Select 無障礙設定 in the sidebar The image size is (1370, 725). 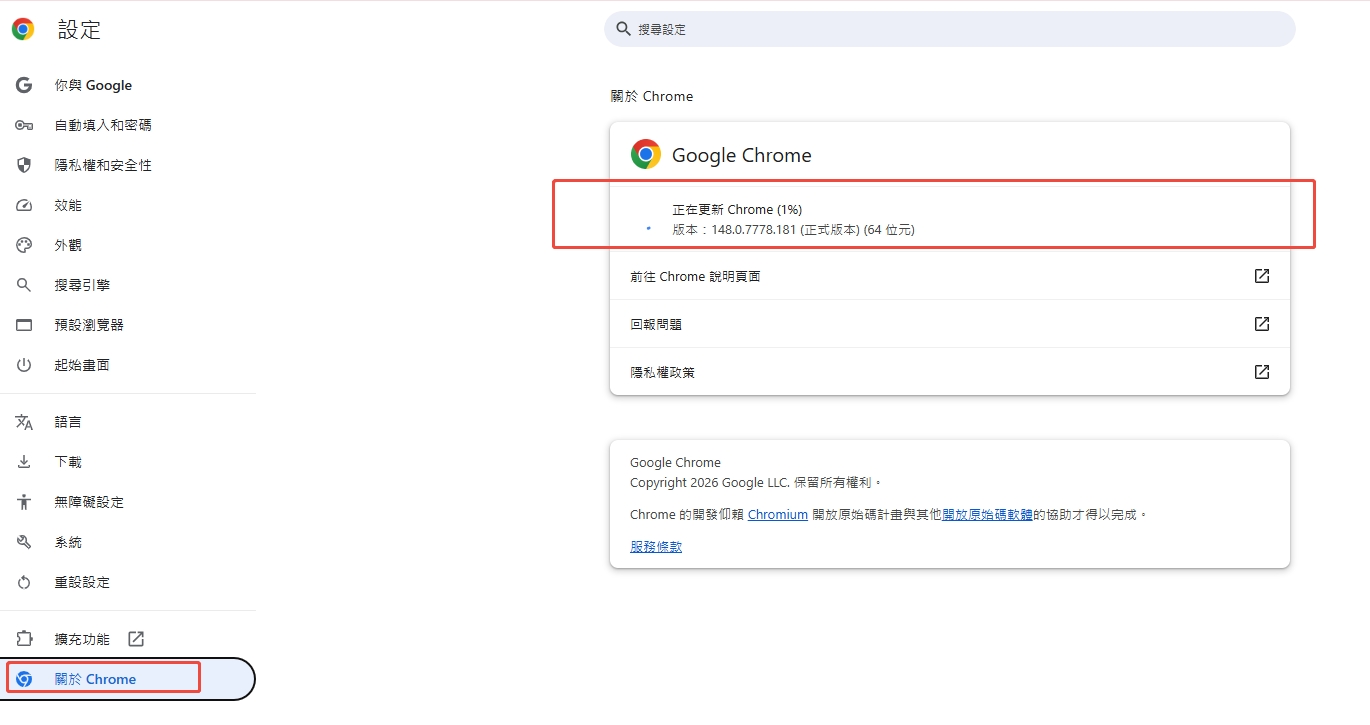pyautogui.click(x=128, y=502)
